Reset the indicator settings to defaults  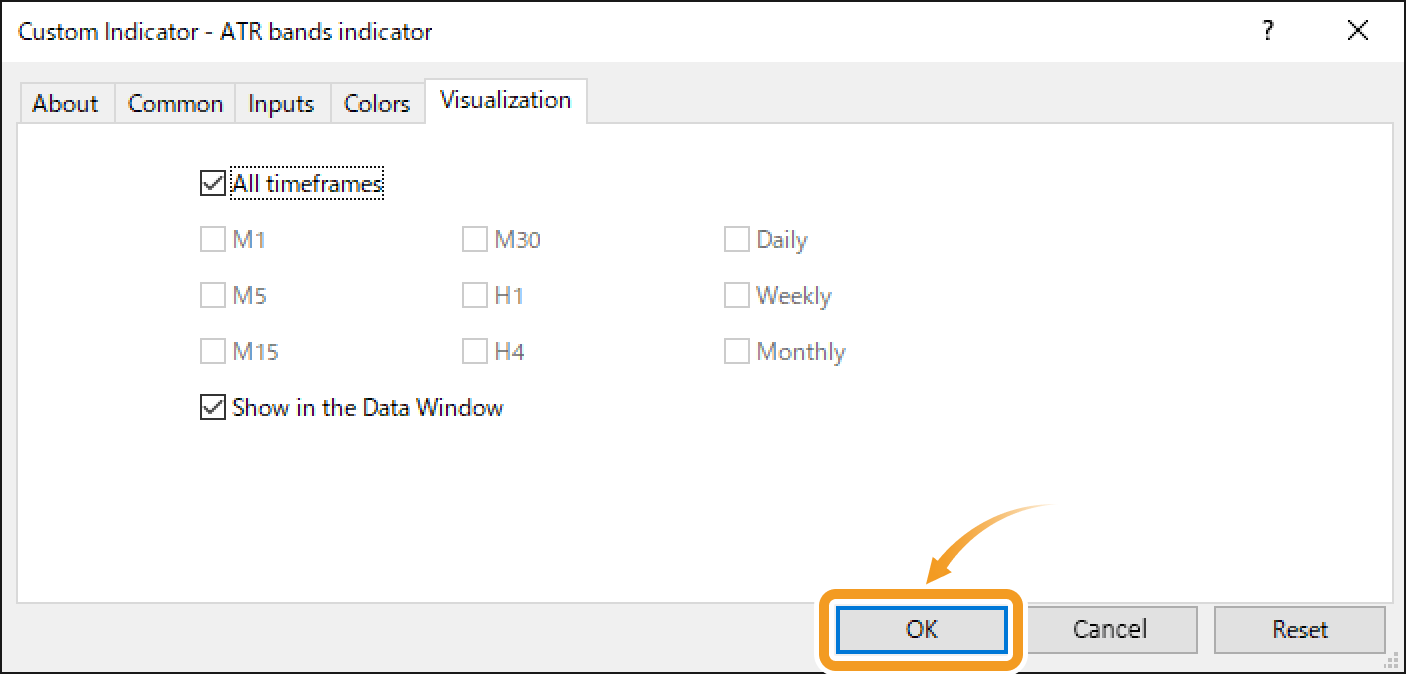(x=1299, y=629)
